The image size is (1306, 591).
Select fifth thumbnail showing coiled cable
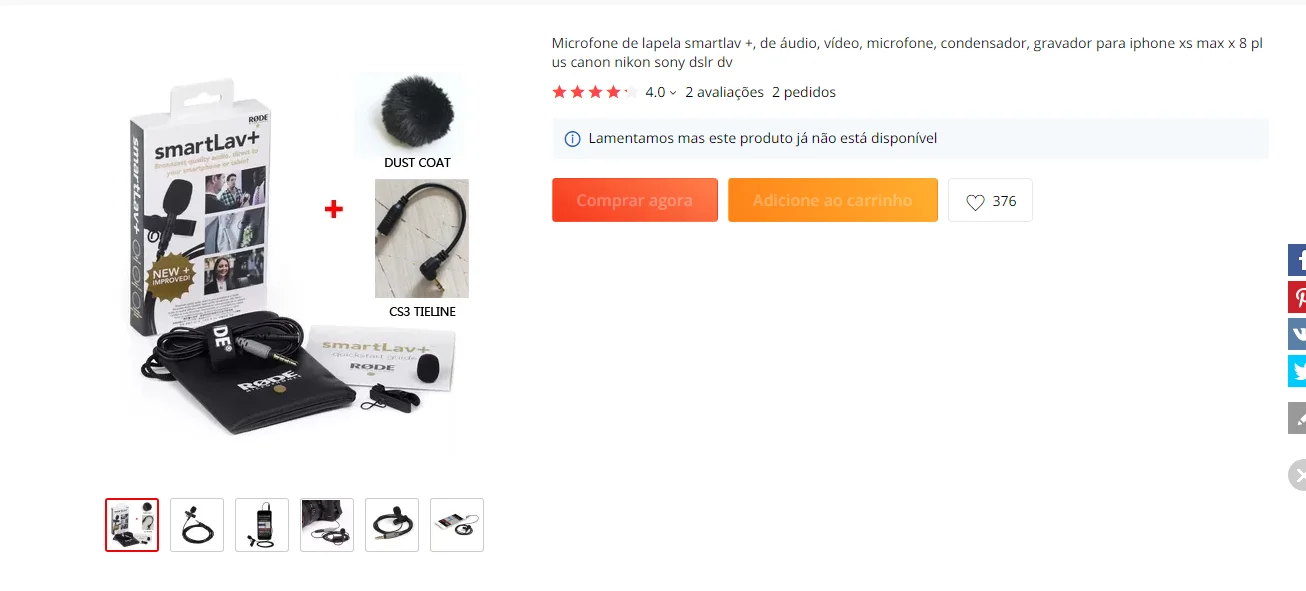click(392, 525)
